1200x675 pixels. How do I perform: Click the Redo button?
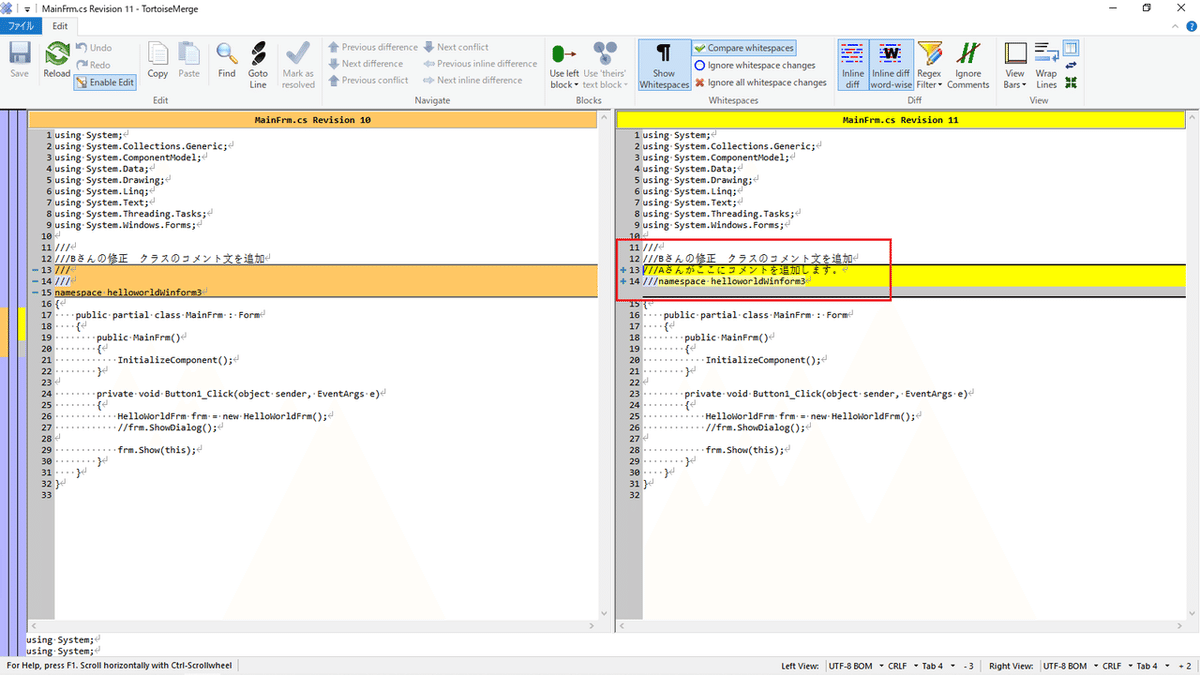tap(93, 64)
